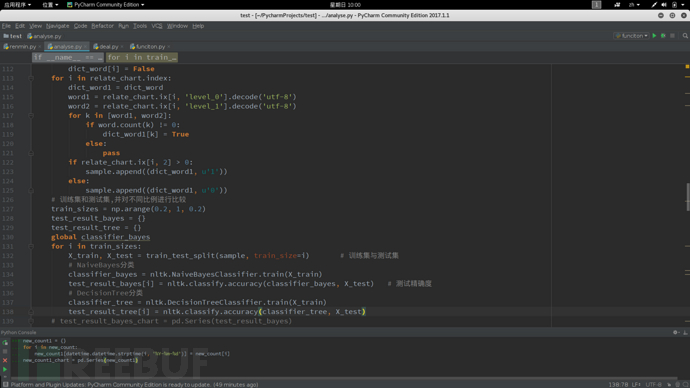
Task: Click the system volume icon
Action: point(664,4)
